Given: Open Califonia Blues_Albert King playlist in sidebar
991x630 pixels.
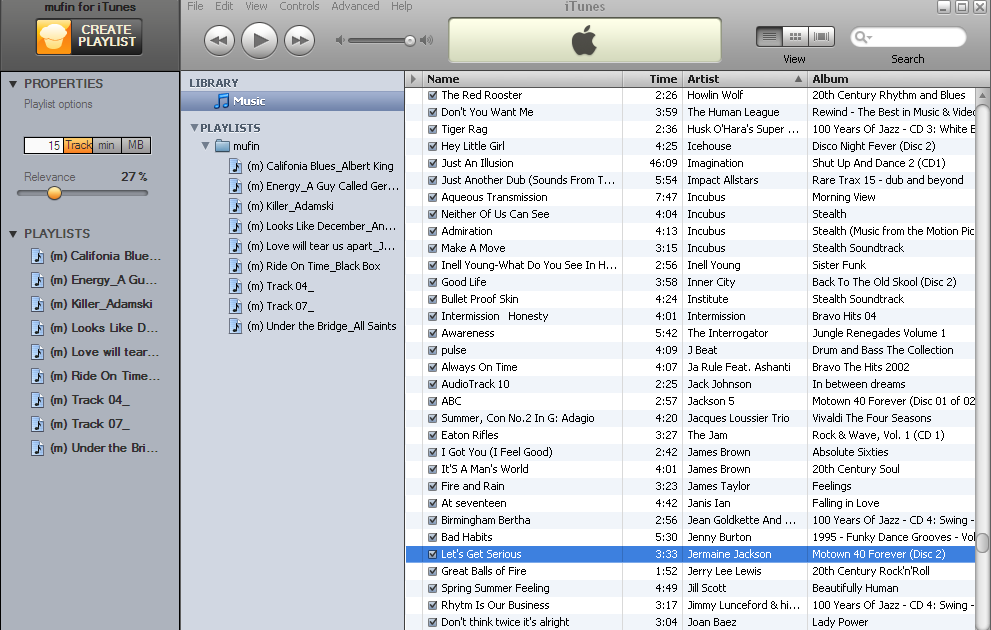Looking at the screenshot, I should (311, 166).
